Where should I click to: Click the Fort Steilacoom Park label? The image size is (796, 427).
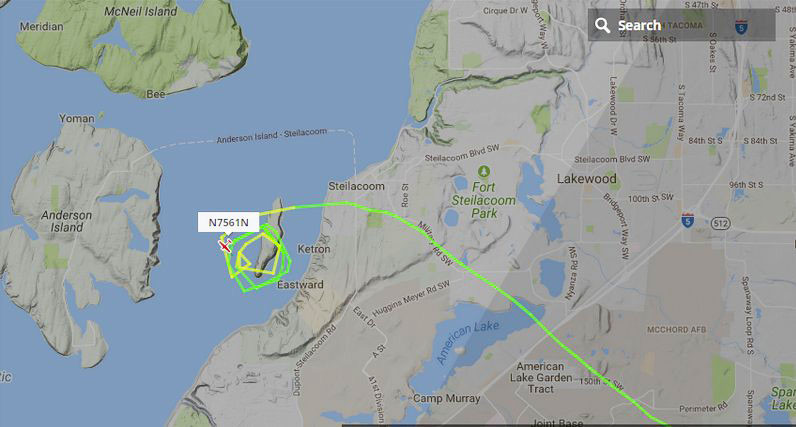pos(484,200)
